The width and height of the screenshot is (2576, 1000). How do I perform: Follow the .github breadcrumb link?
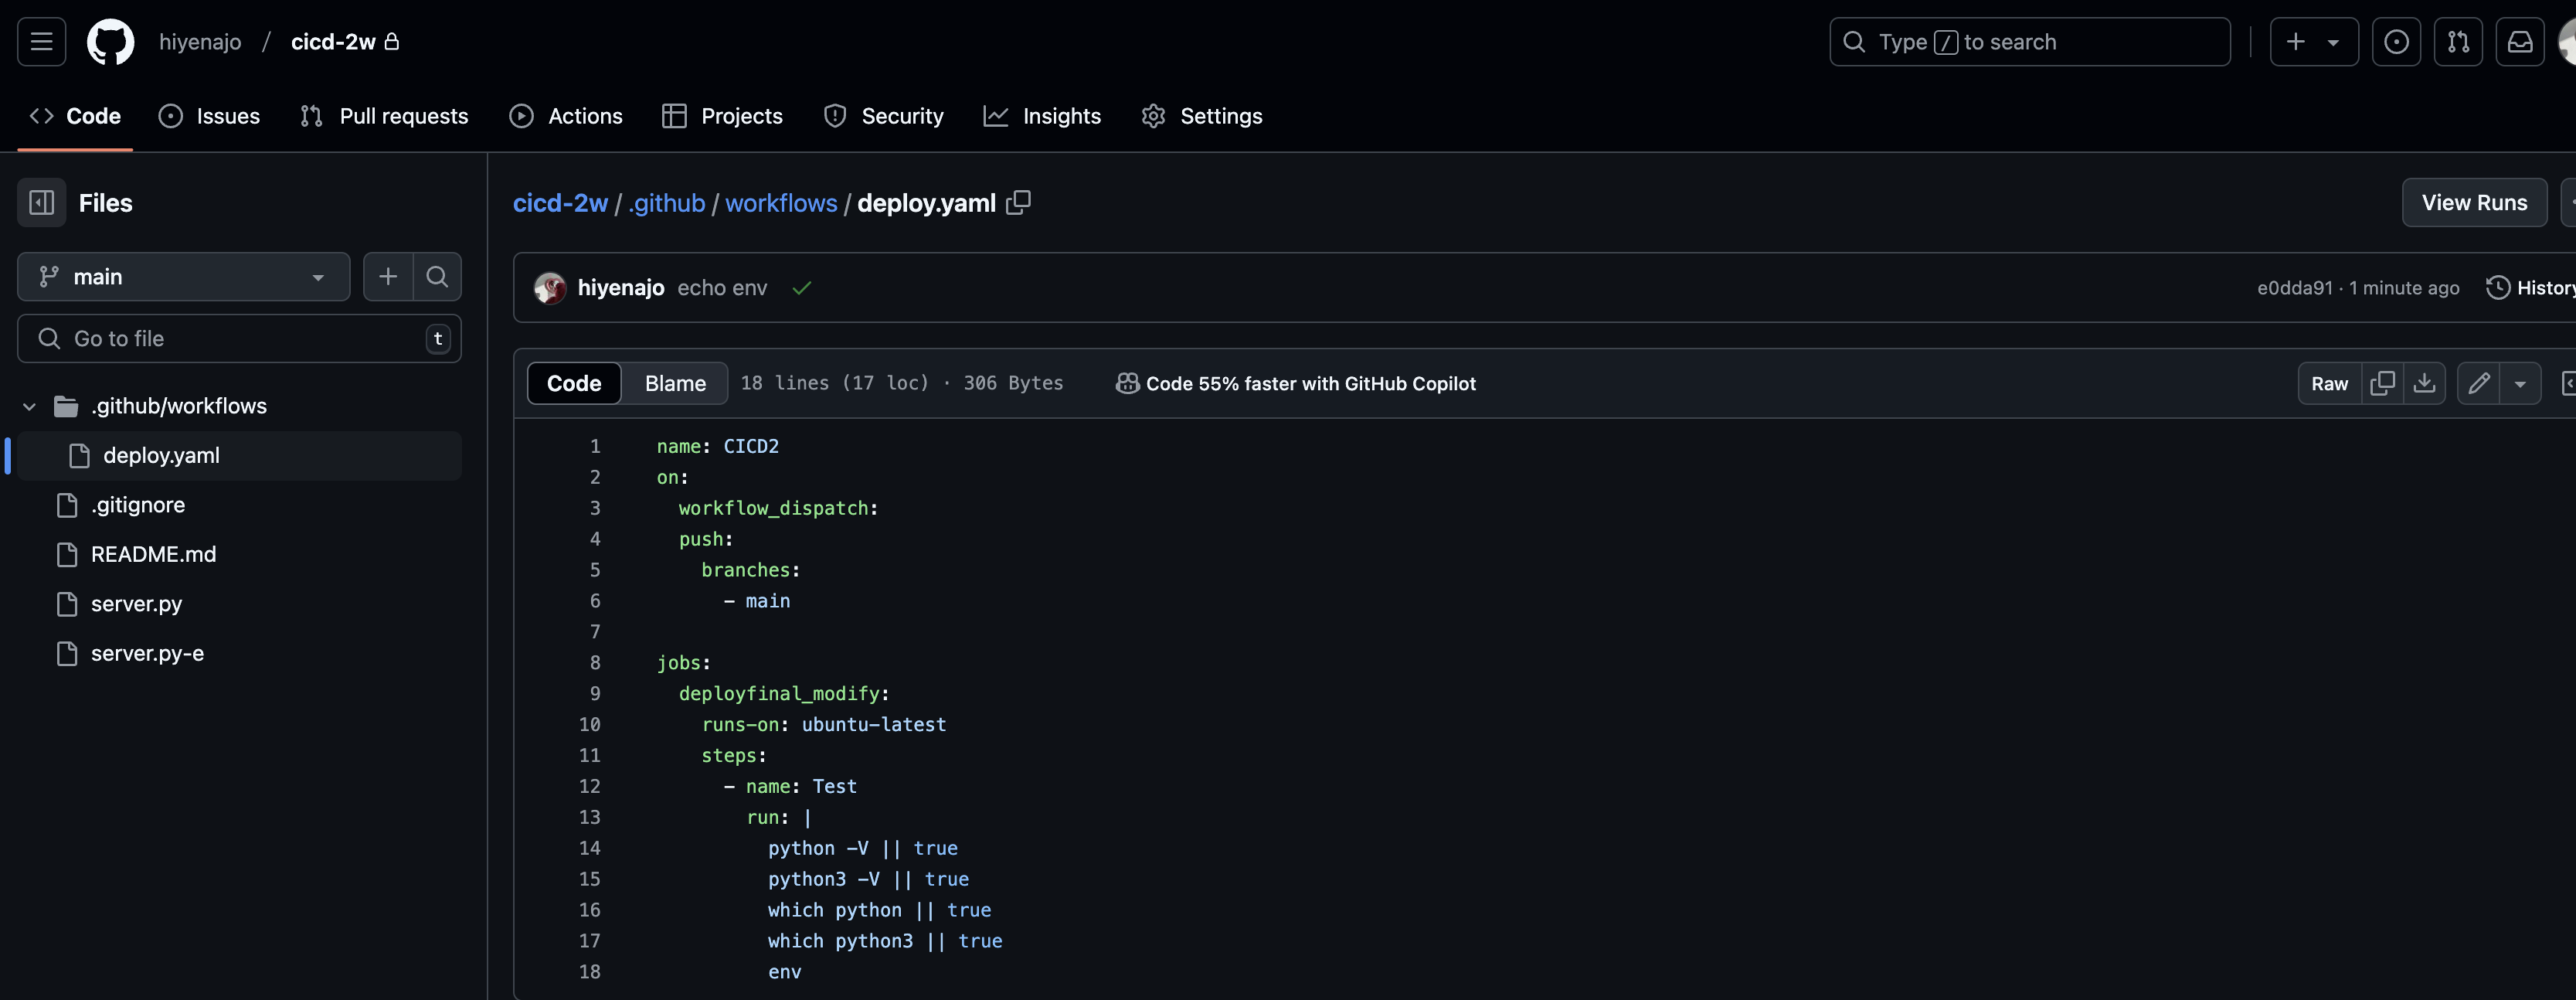click(x=667, y=203)
